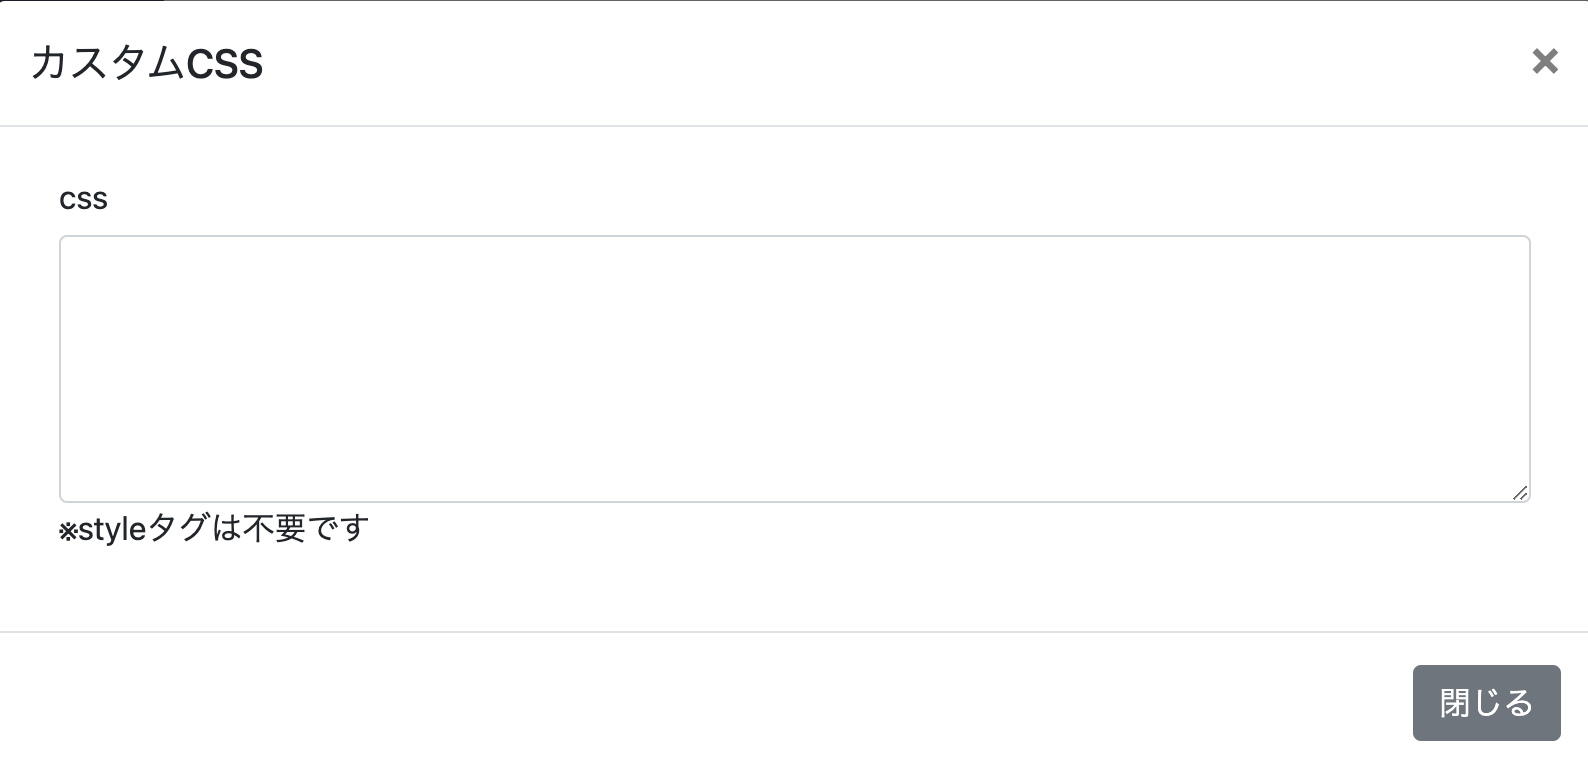Focus the css textarea field
The height and width of the screenshot is (766, 1588).
pos(794,369)
